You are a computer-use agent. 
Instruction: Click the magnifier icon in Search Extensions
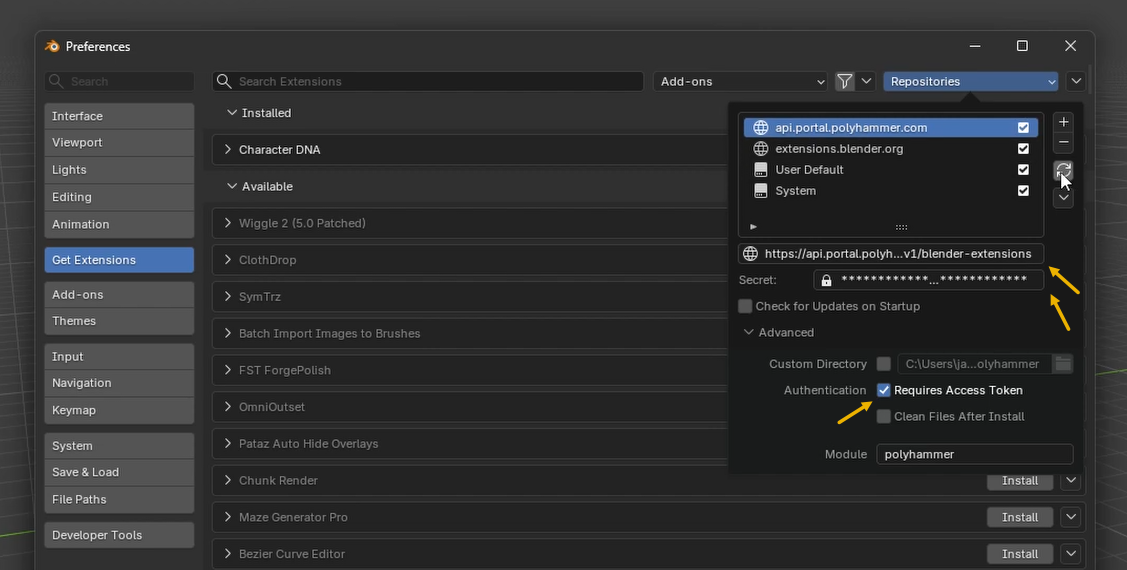click(224, 81)
